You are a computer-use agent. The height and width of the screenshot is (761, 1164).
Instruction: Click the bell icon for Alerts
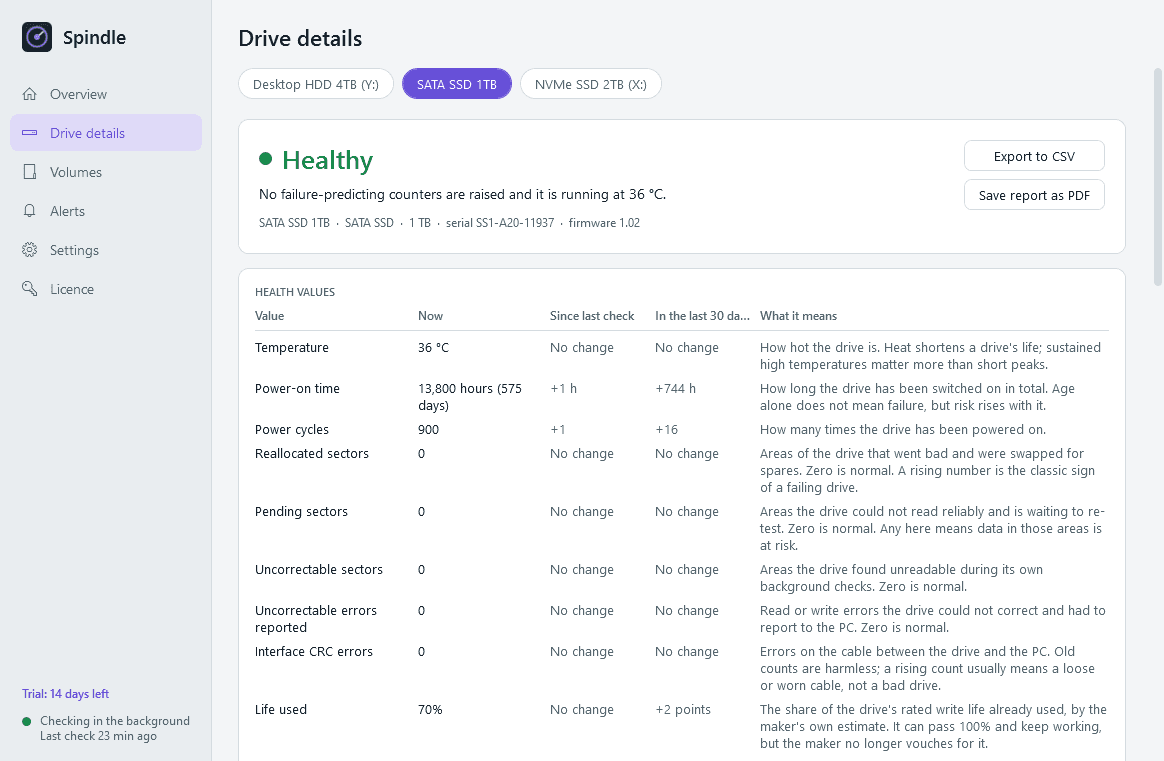pyautogui.click(x=30, y=211)
